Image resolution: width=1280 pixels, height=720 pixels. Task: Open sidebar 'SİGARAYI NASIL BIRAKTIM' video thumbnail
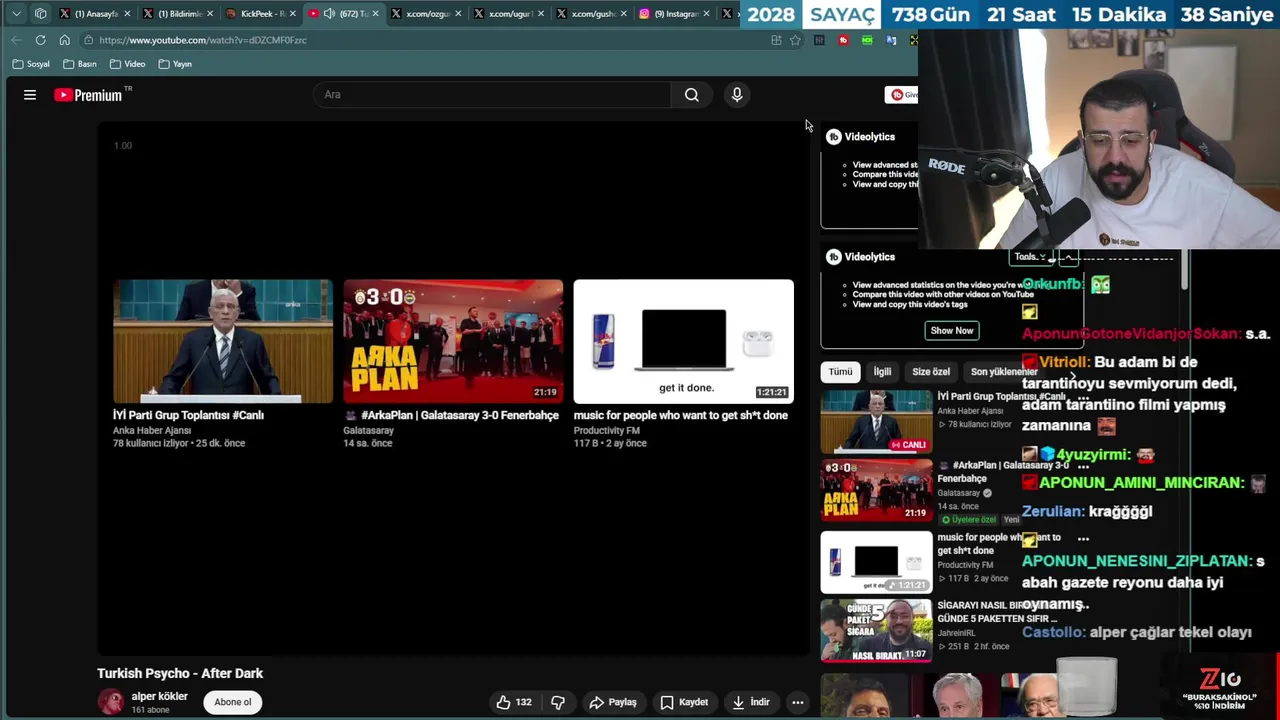coord(876,630)
